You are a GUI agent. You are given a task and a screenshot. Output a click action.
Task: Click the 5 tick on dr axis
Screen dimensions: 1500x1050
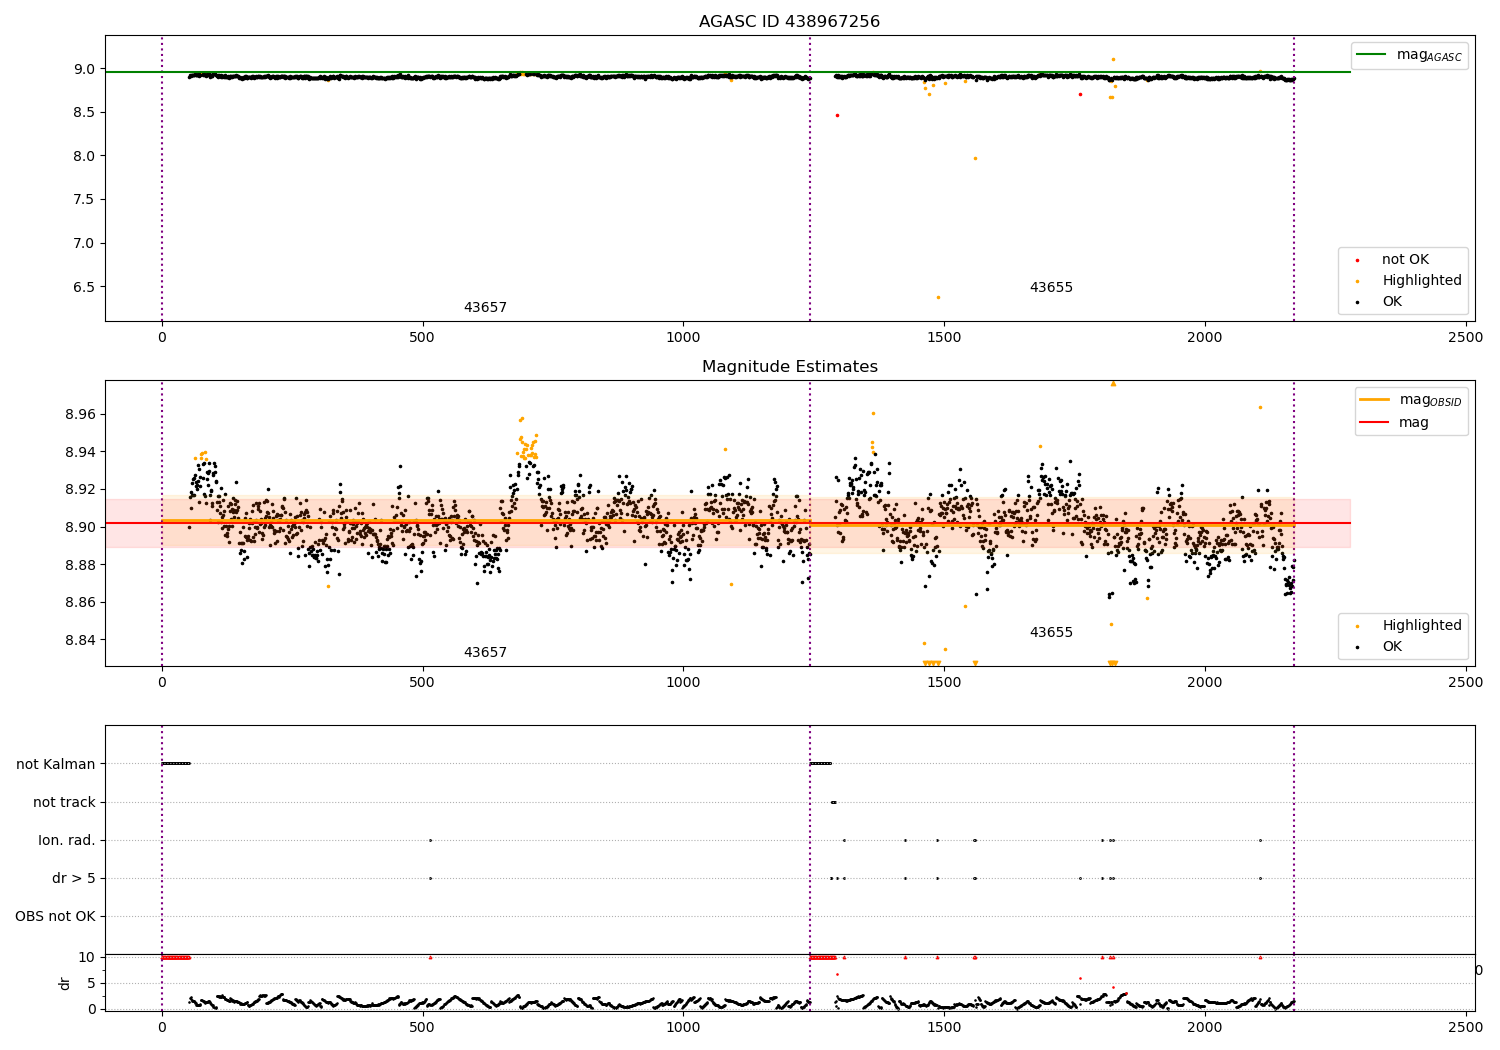pos(92,983)
